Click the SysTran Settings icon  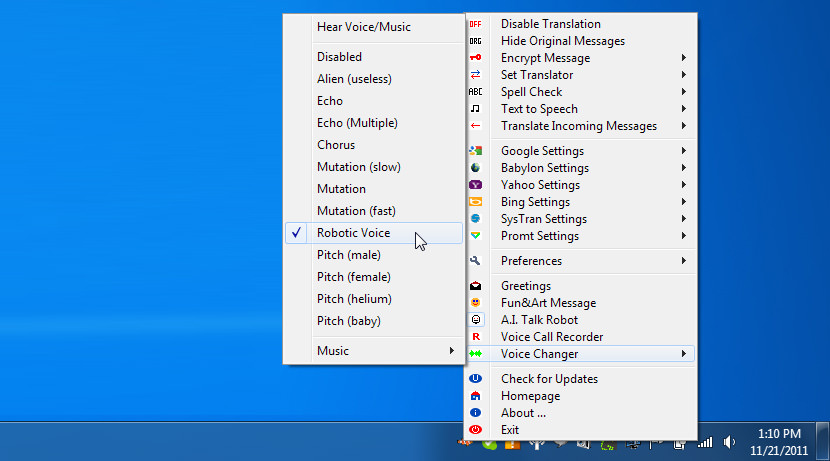coord(475,219)
